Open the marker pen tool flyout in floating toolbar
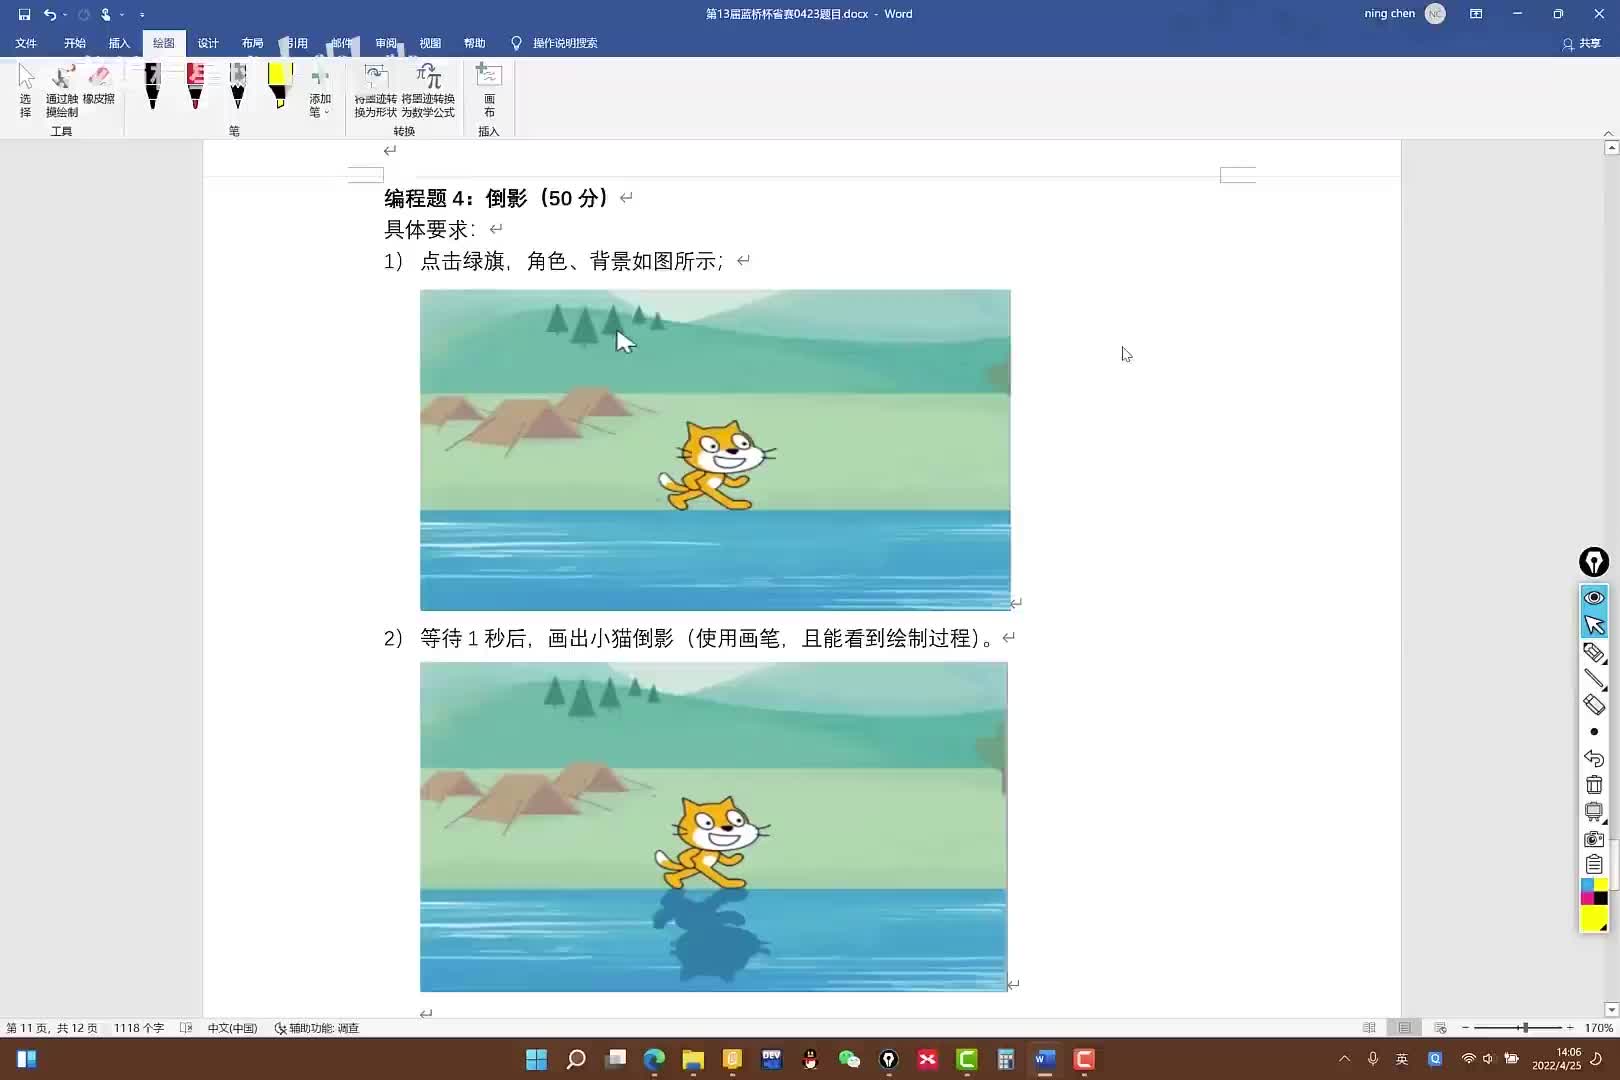 [x=1594, y=653]
